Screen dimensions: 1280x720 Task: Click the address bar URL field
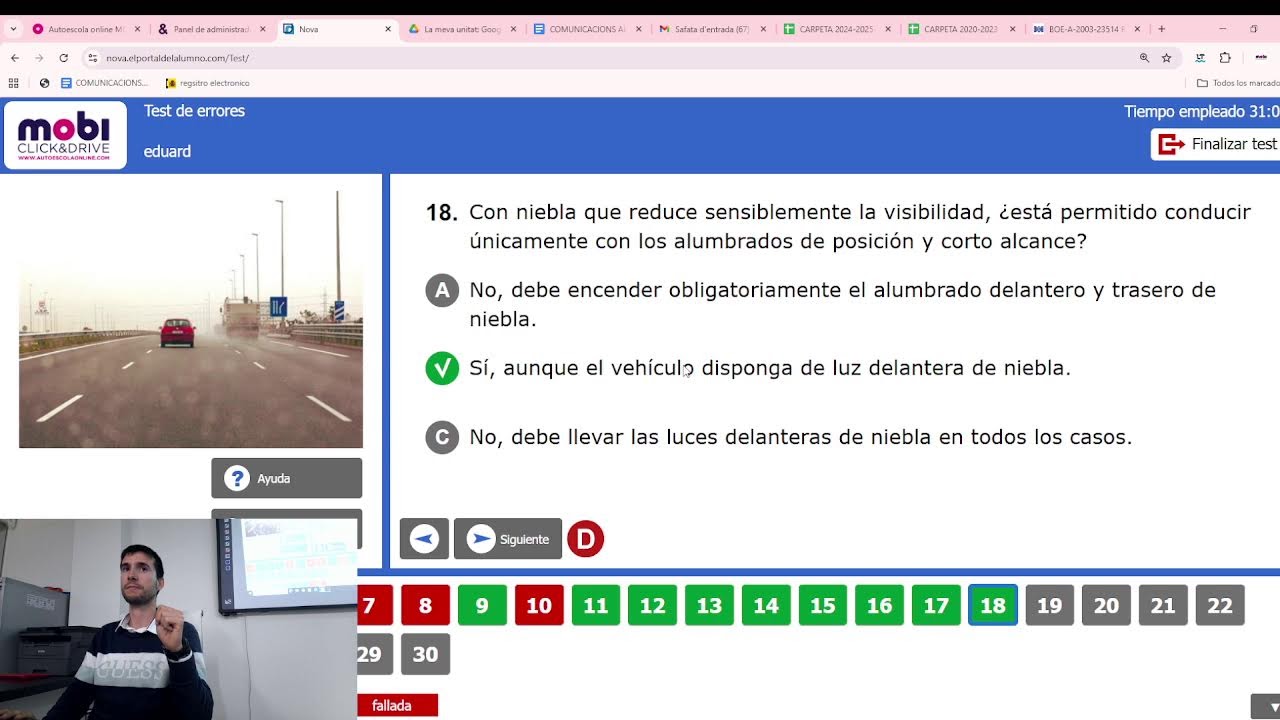point(620,58)
